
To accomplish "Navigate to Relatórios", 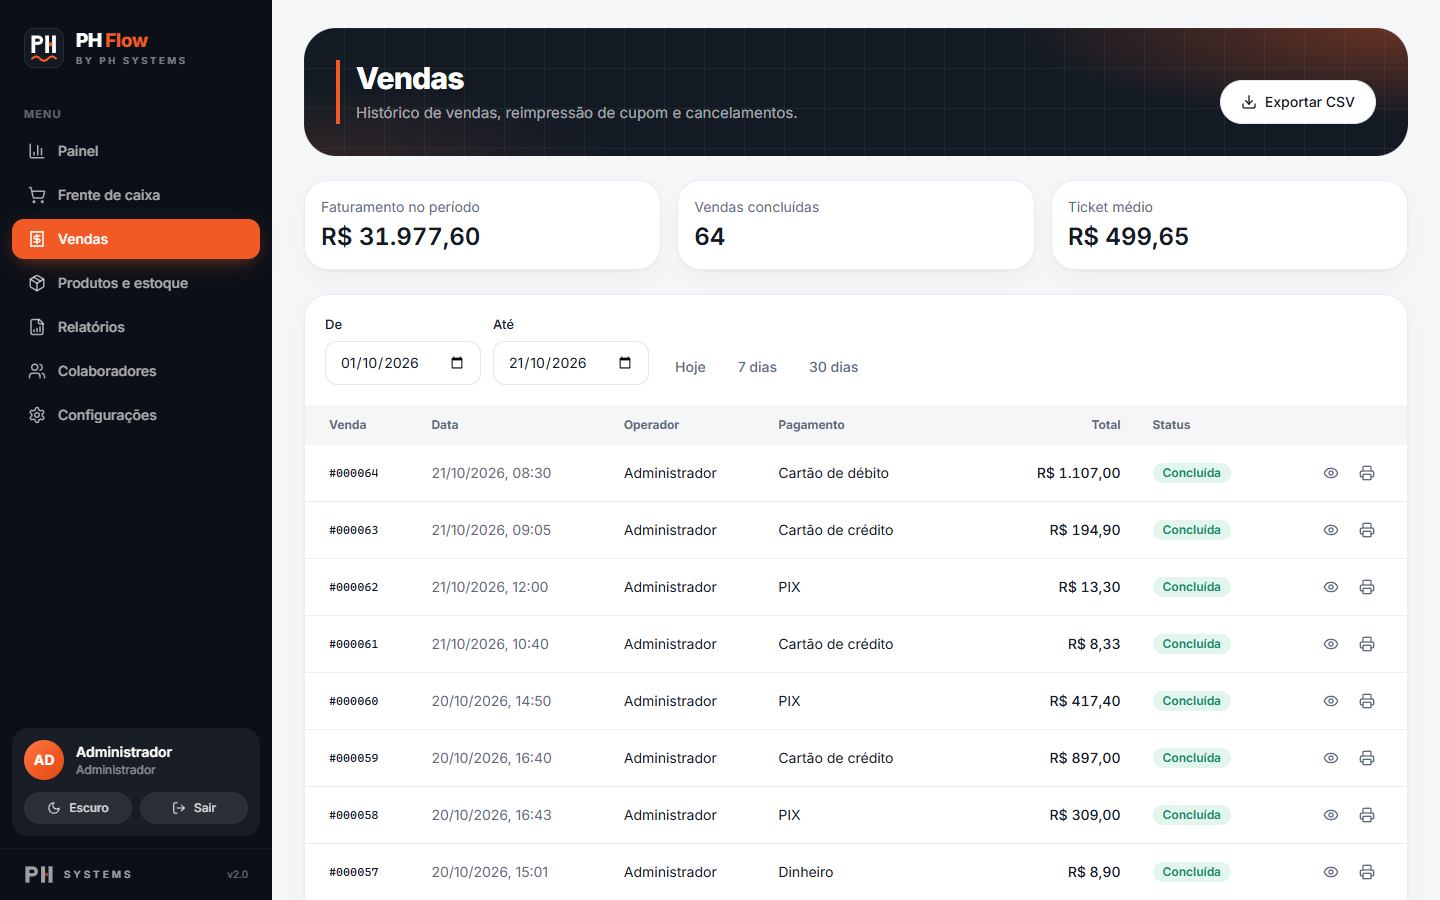I will pos(136,327).
